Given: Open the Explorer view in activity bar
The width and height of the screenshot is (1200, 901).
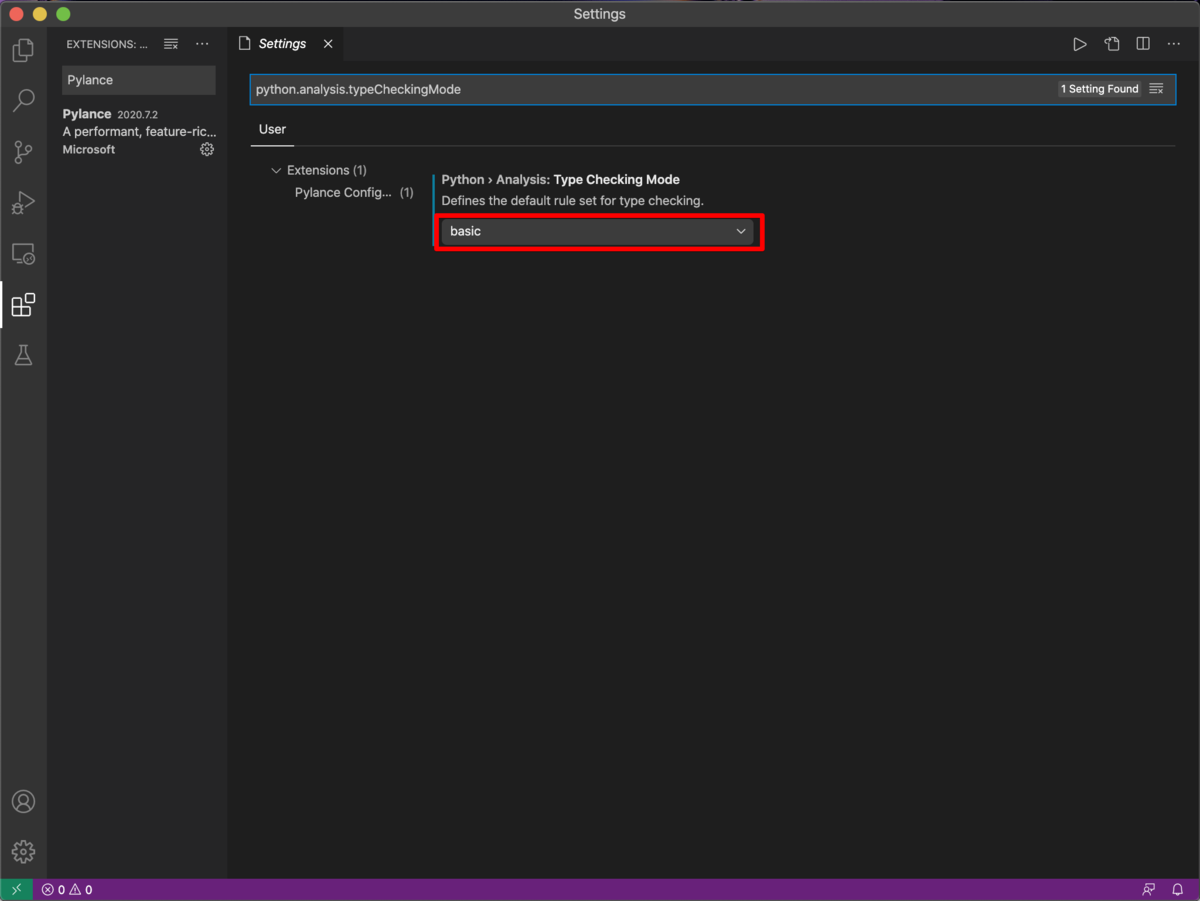Looking at the screenshot, I should tap(23, 50).
